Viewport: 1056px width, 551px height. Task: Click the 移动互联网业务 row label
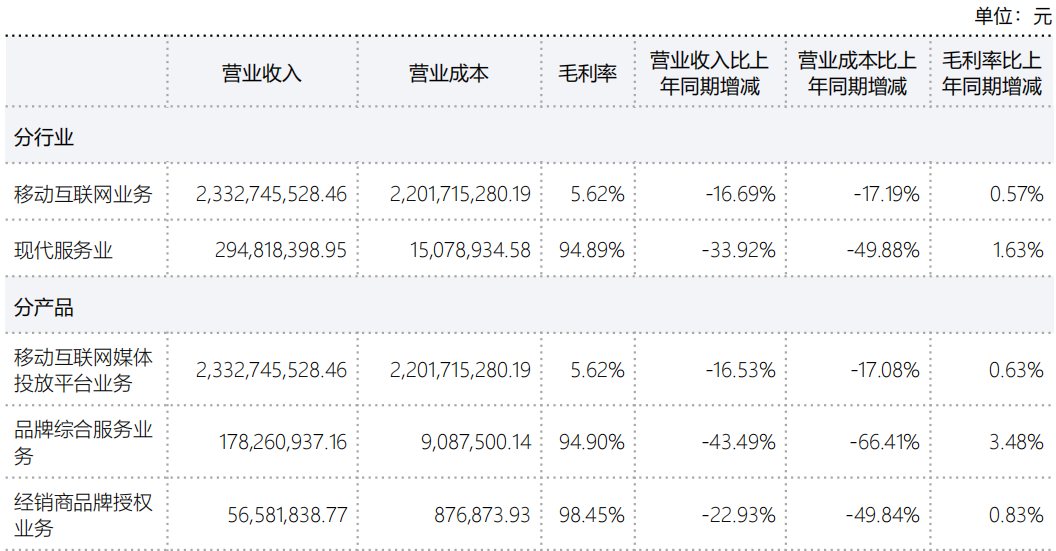pos(84,194)
